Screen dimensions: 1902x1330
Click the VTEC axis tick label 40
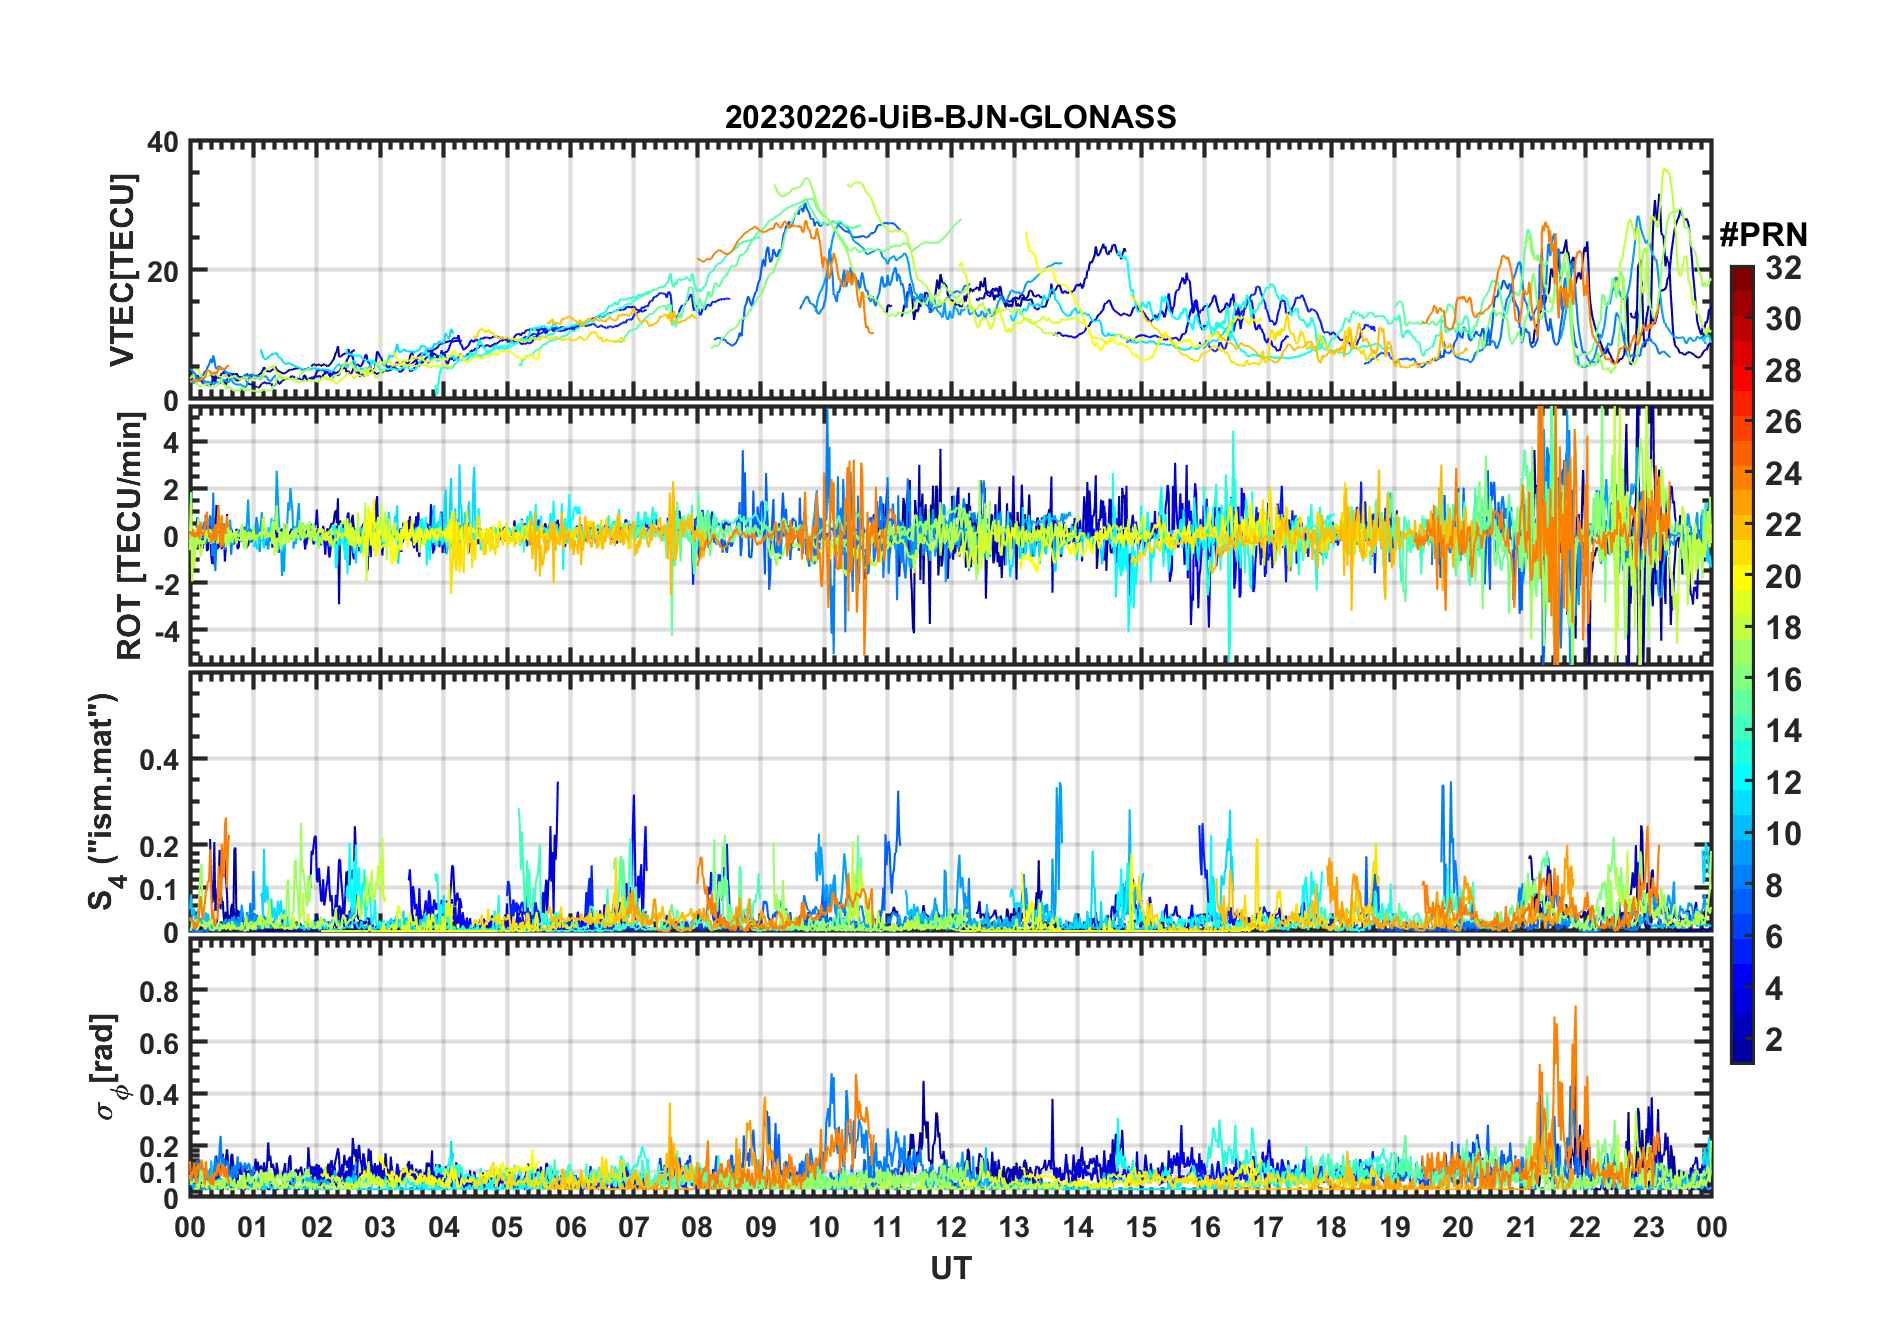pos(163,143)
